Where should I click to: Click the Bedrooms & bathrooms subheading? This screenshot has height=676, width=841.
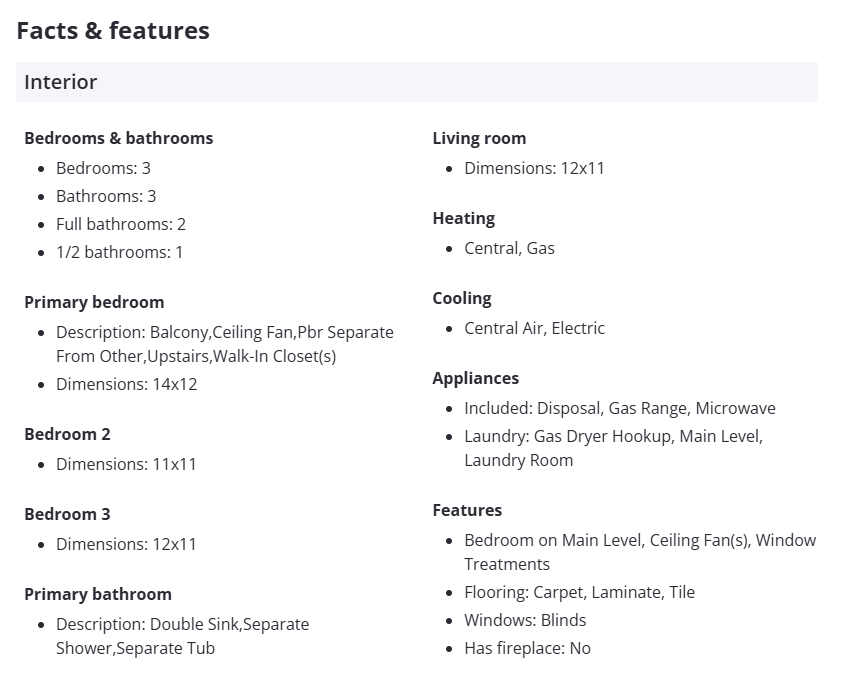pyautogui.click(x=118, y=138)
